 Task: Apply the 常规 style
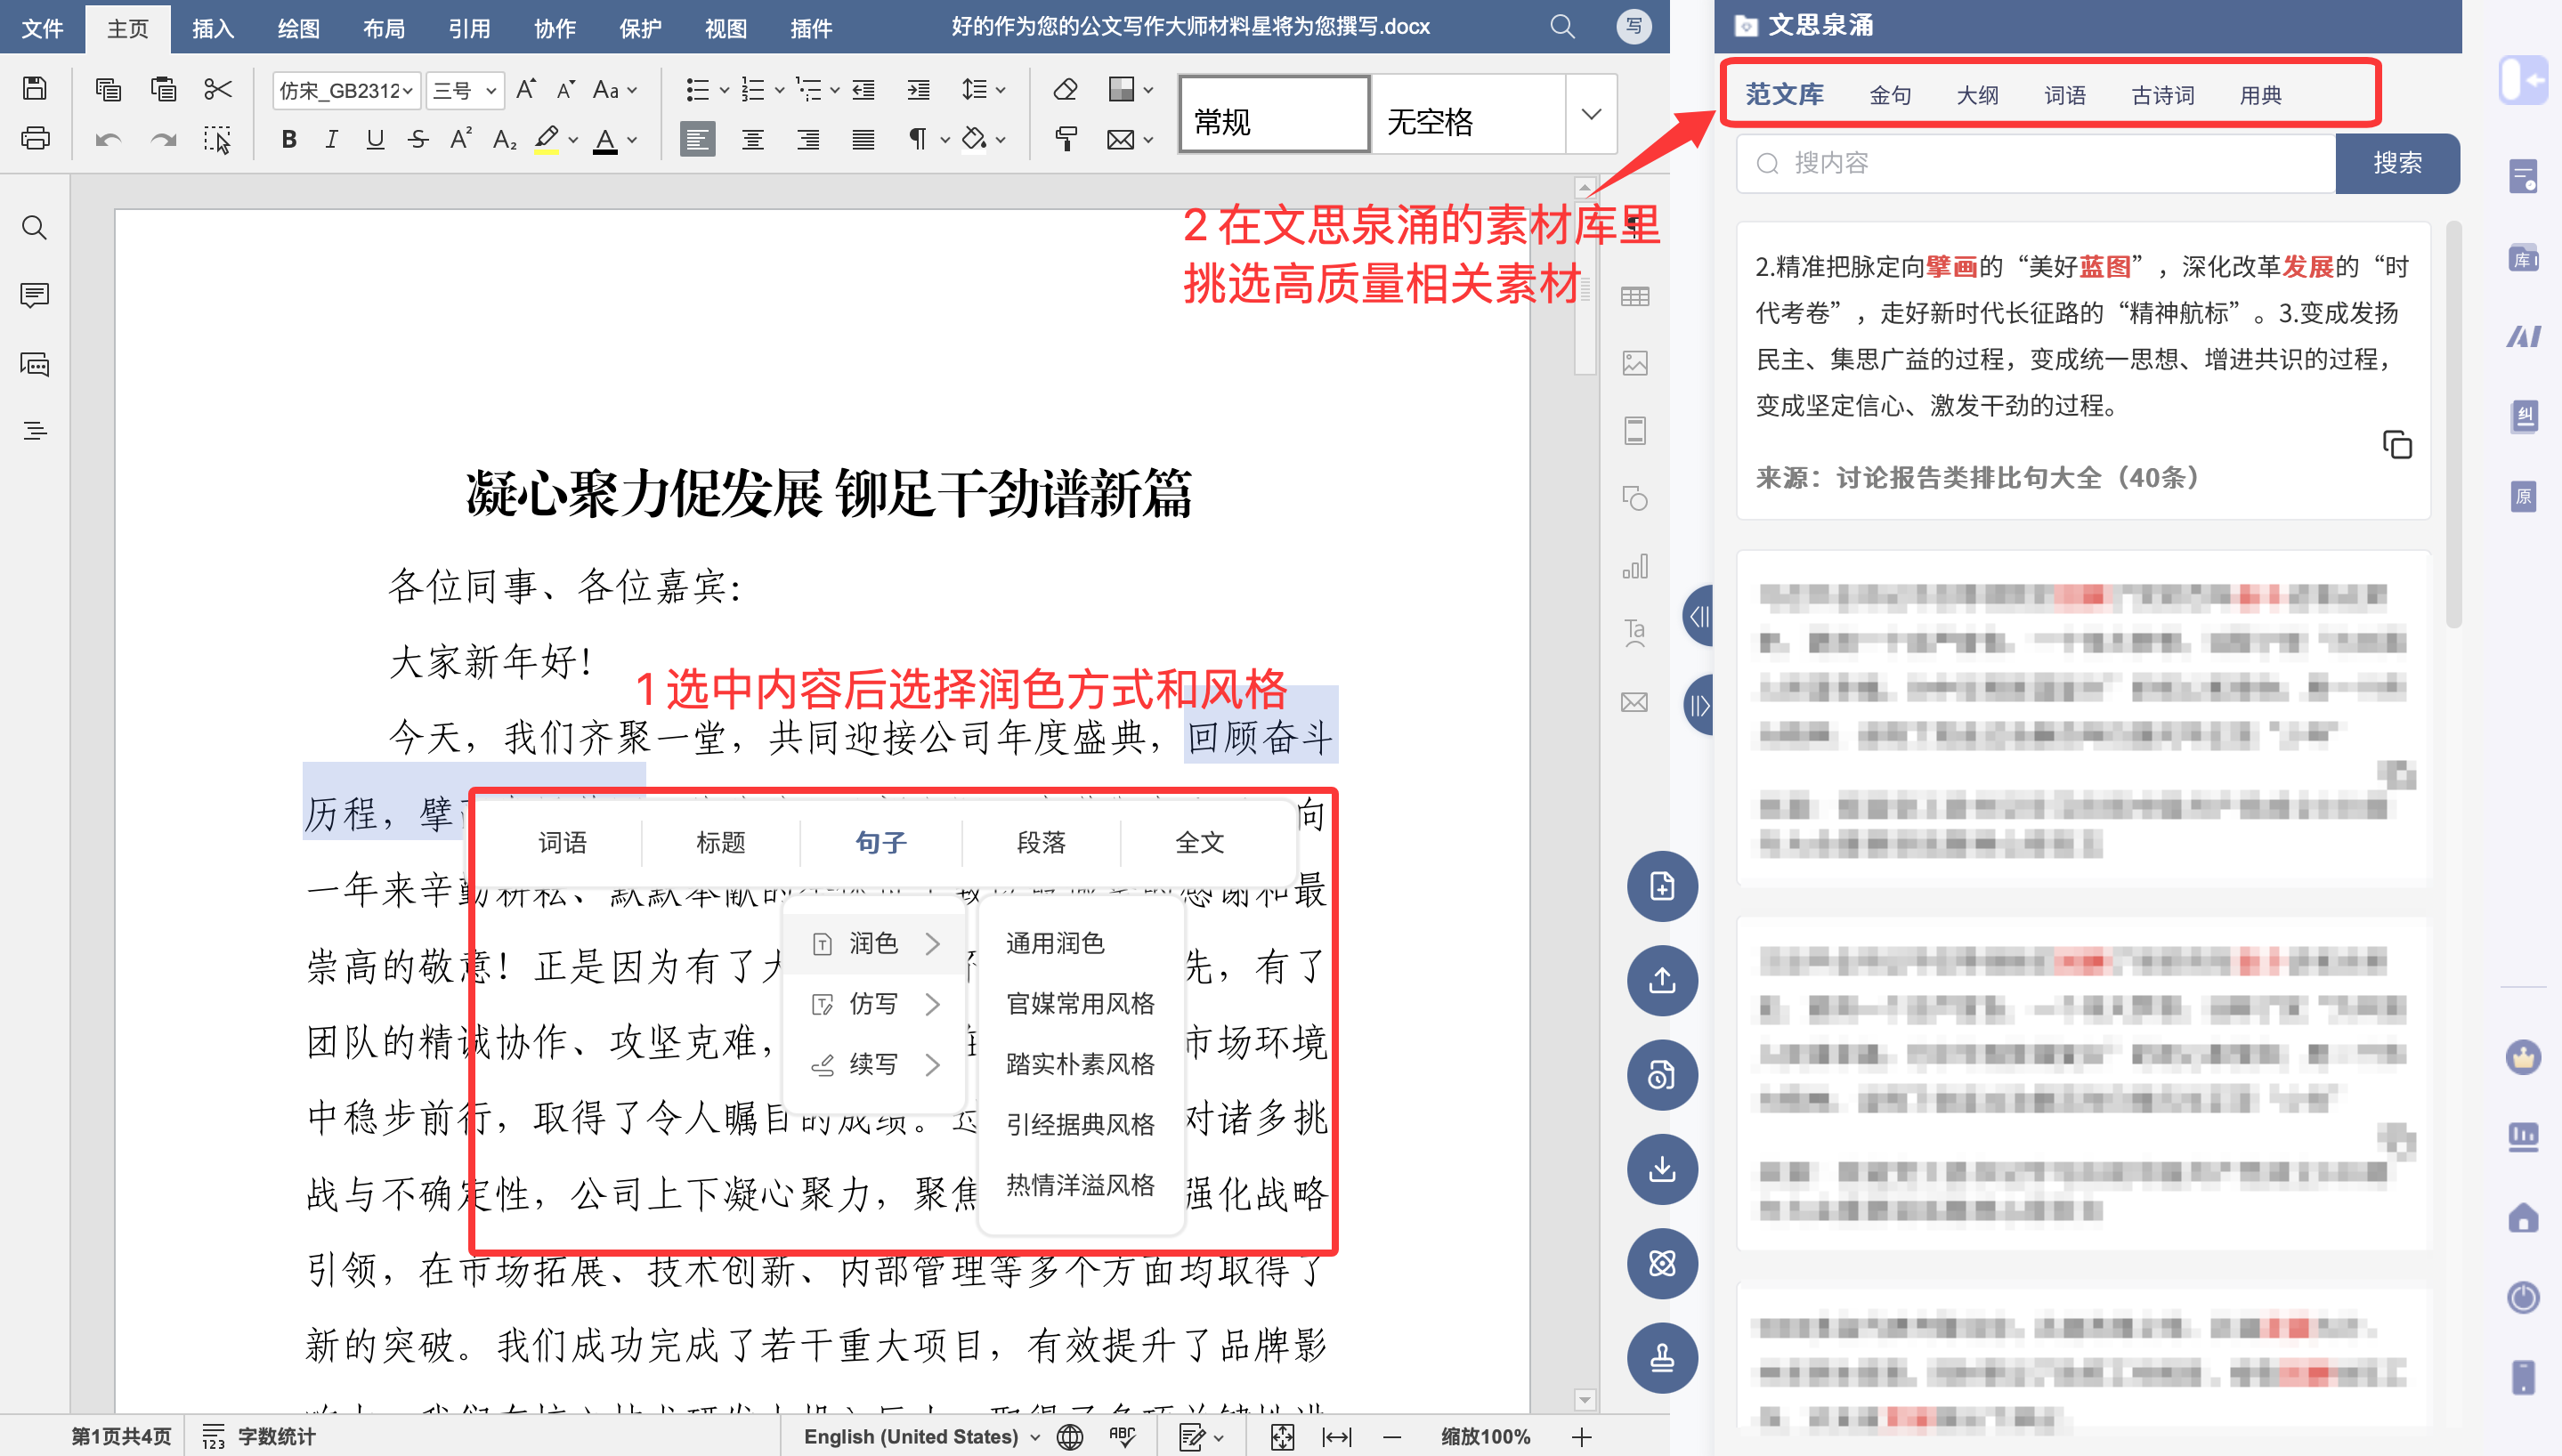tap(1274, 114)
